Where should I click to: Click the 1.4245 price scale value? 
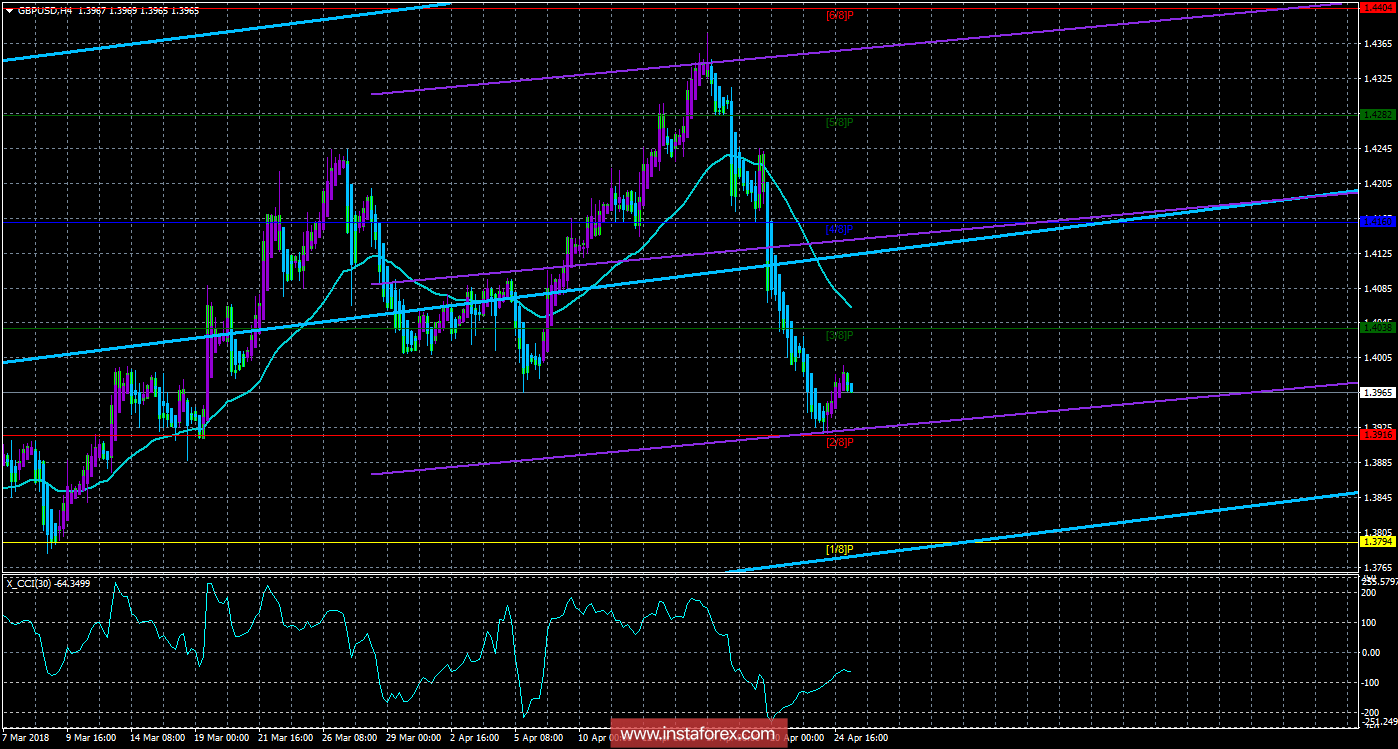coord(1378,149)
